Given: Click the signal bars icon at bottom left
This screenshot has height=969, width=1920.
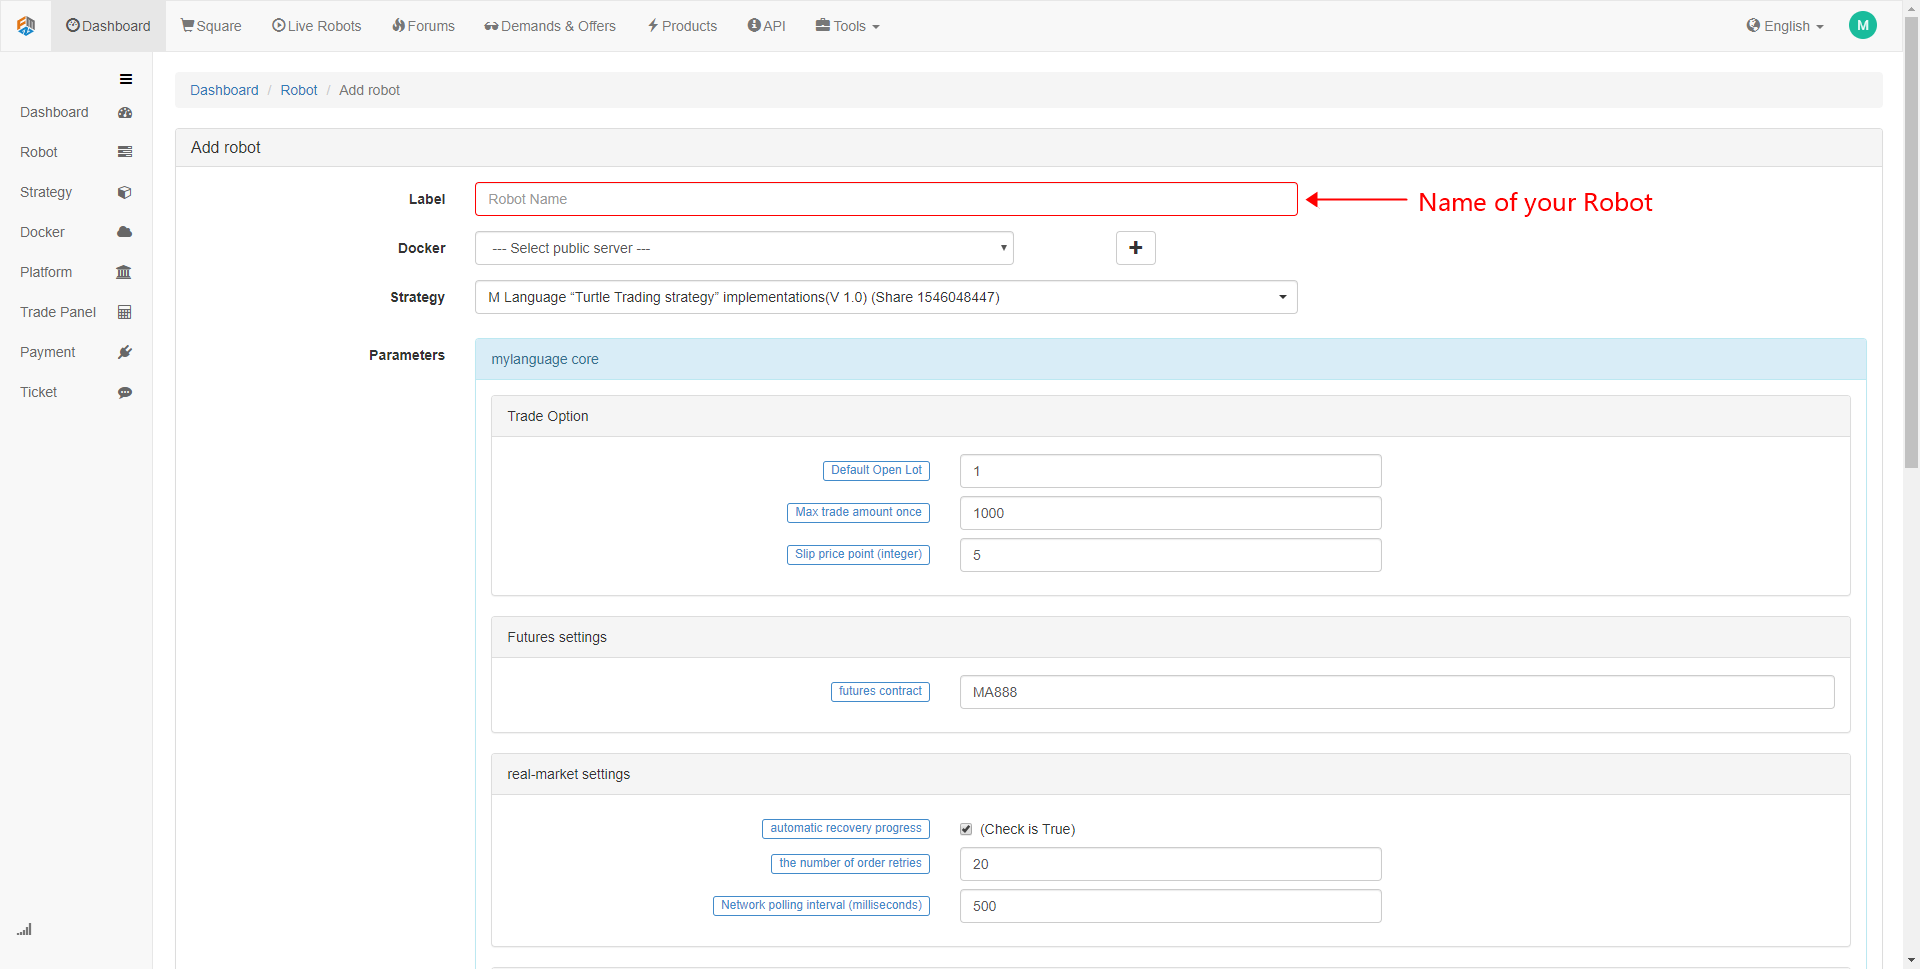Looking at the screenshot, I should pyautogui.click(x=24, y=929).
